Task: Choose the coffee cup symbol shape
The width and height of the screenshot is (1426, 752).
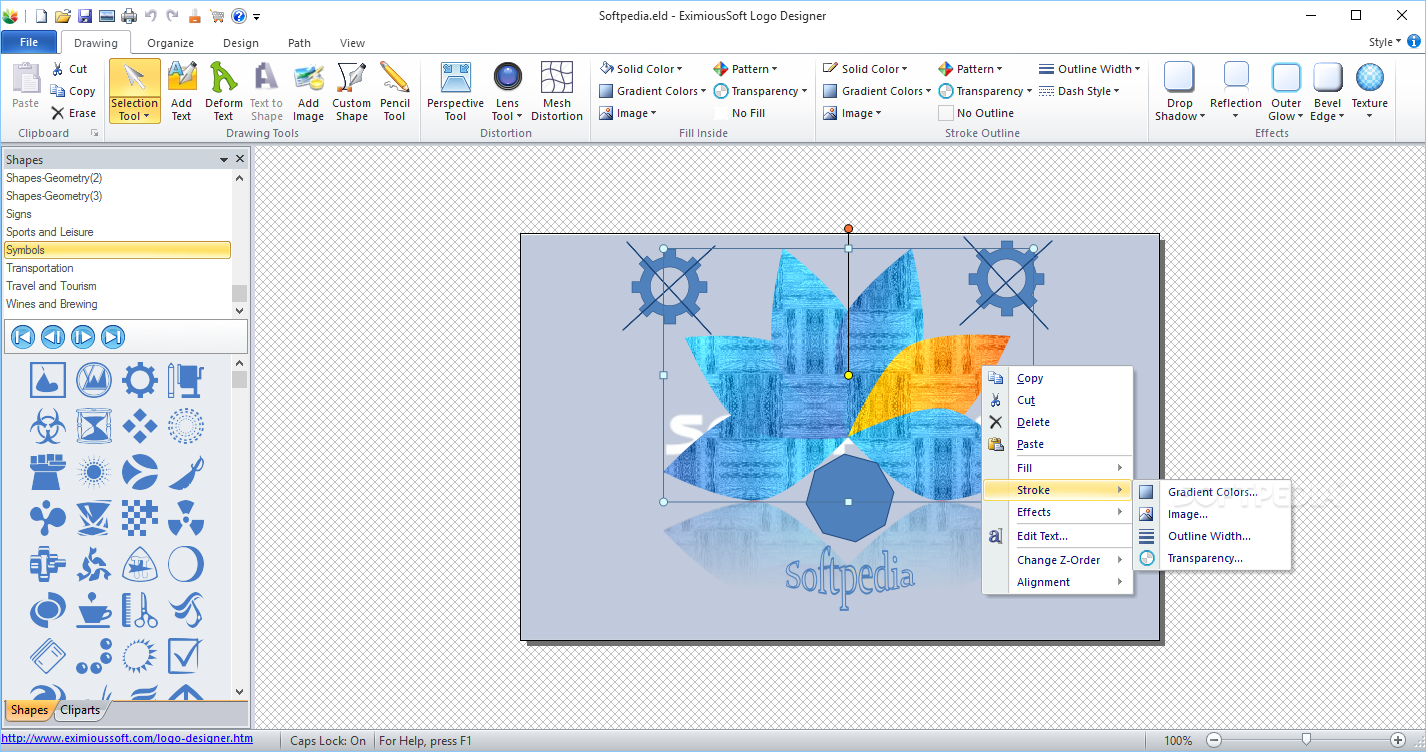Action: click(94, 610)
